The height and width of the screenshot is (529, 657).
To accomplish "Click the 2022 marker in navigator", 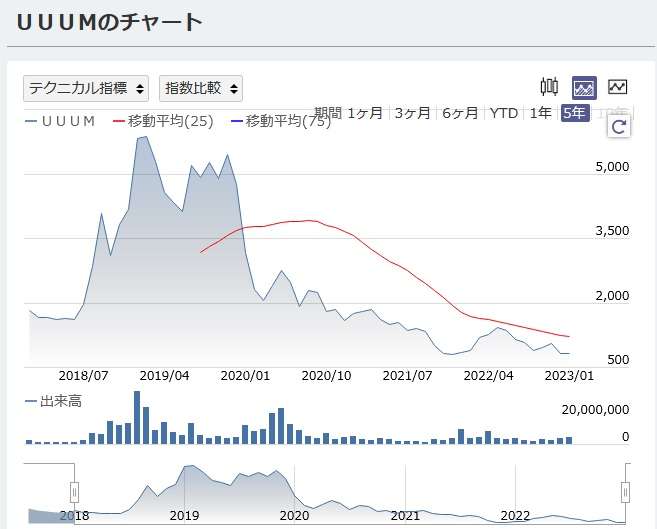I will pyautogui.click(x=515, y=516).
